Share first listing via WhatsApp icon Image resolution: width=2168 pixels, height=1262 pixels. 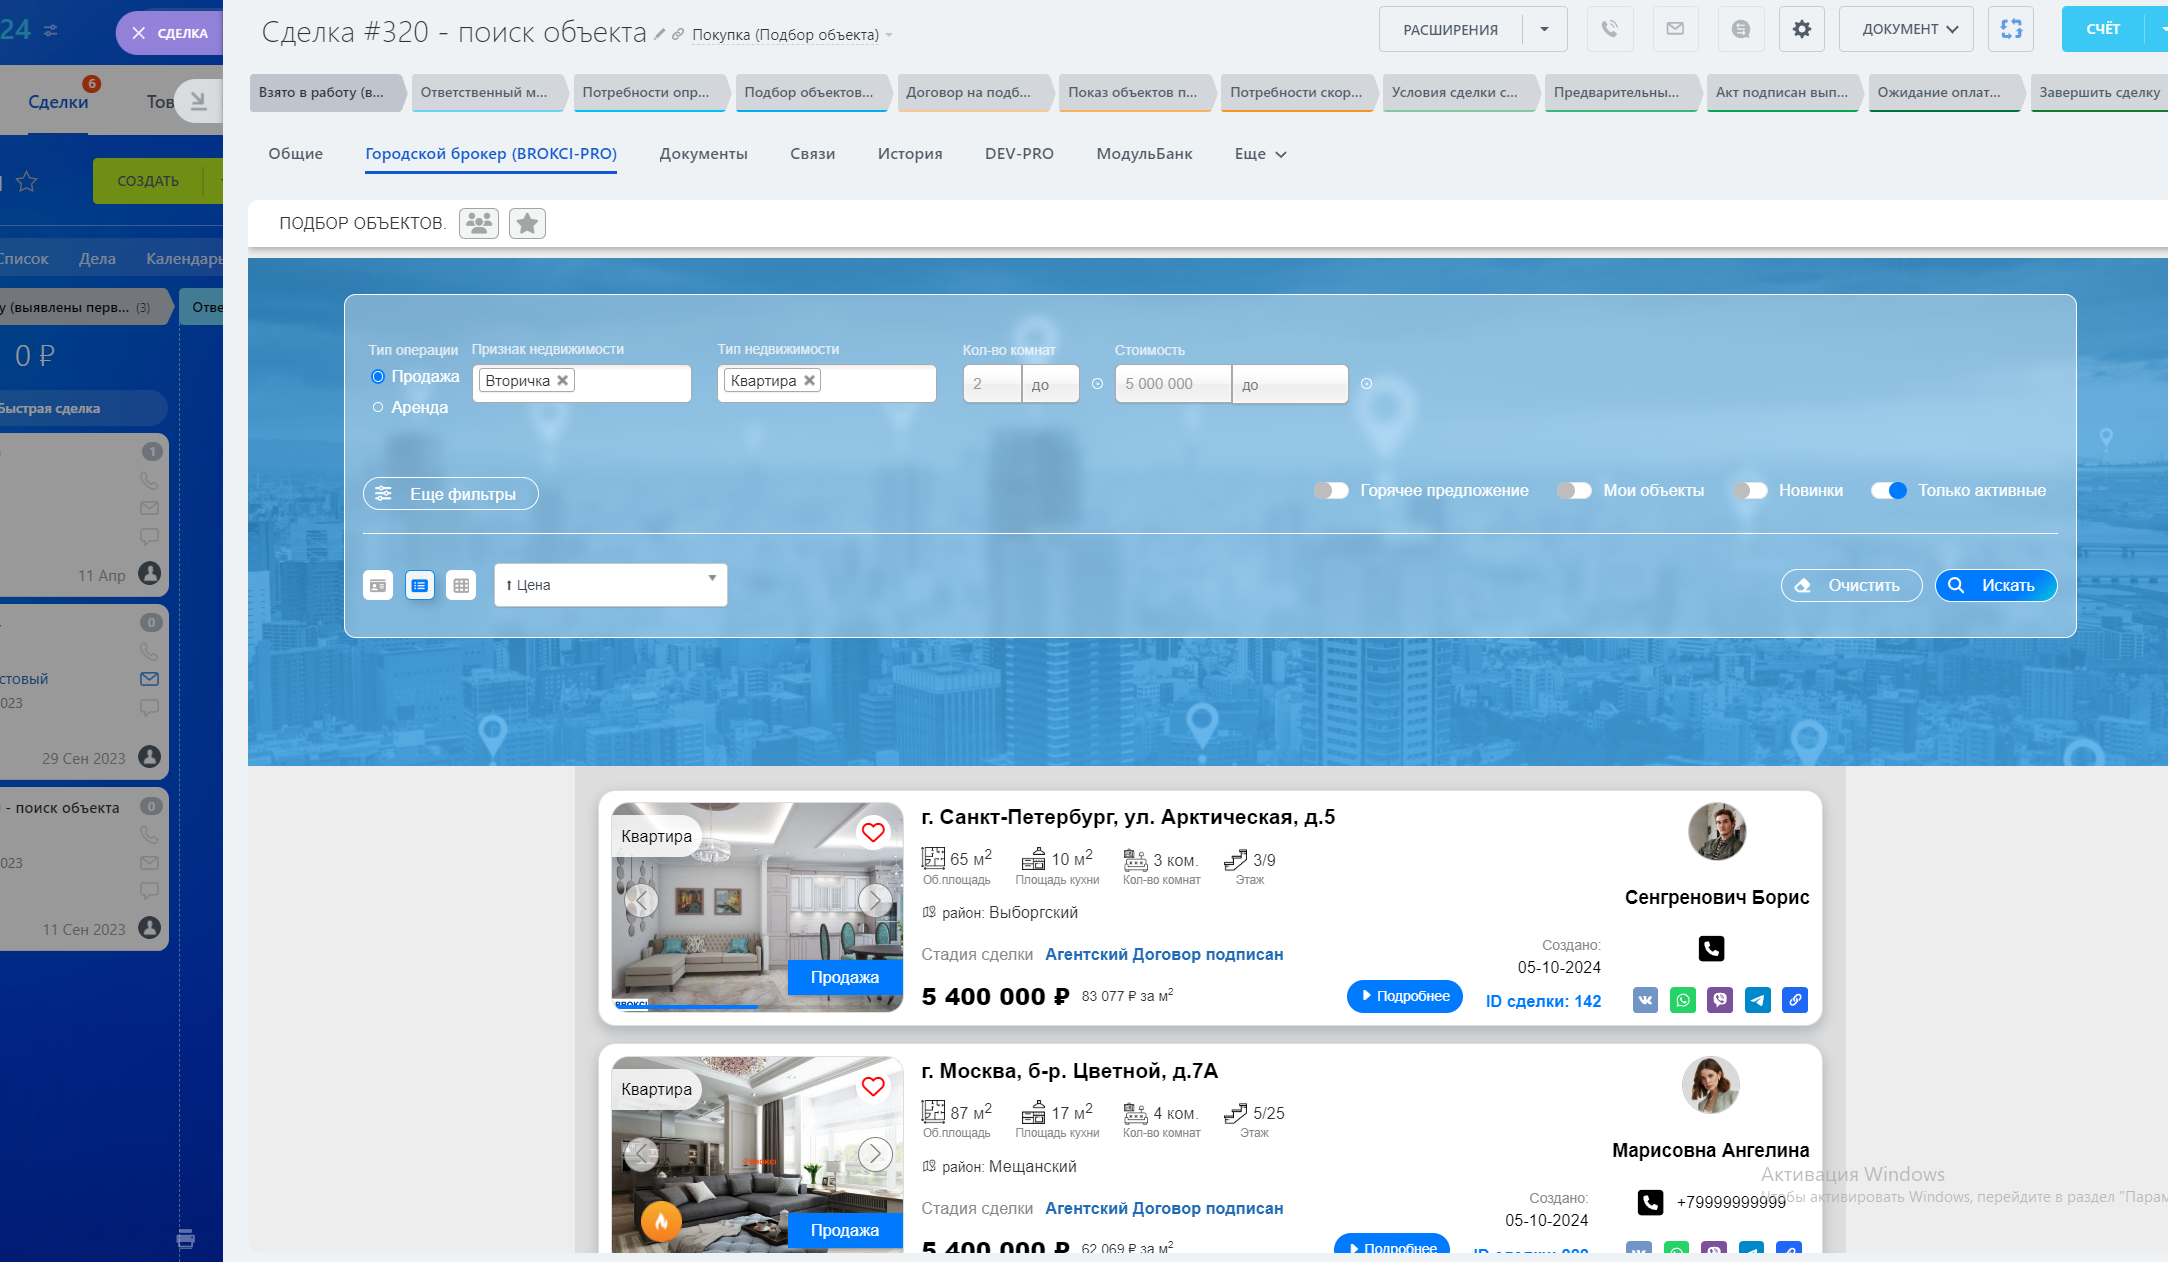(x=1683, y=1000)
